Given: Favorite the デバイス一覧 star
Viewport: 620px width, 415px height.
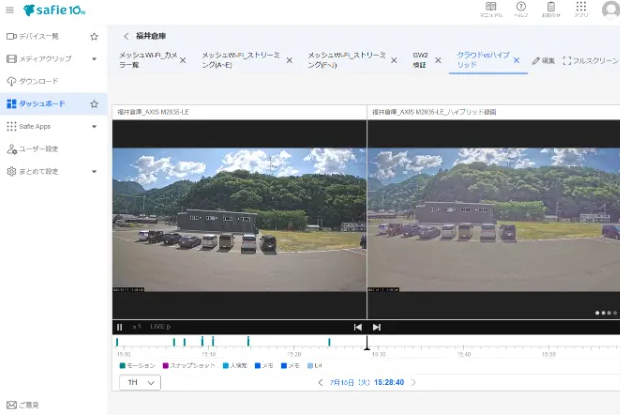Looking at the screenshot, I should click(x=94, y=37).
